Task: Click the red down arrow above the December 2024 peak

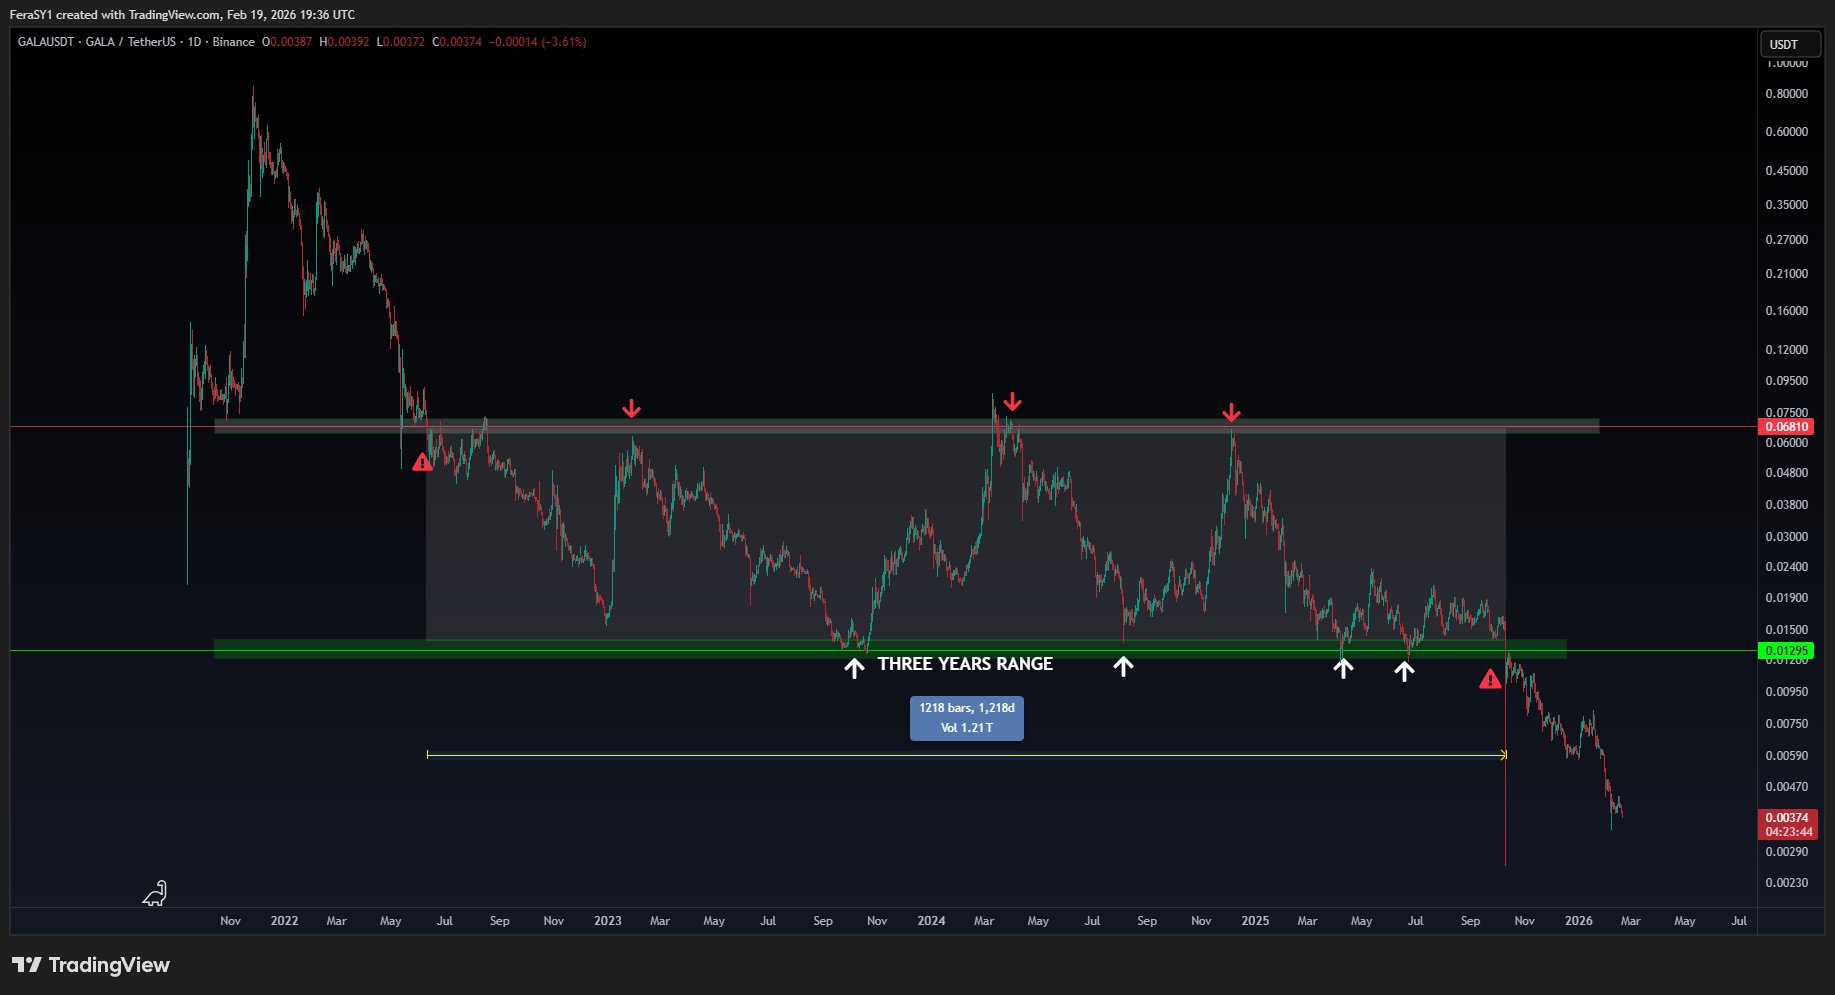Action: point(1231,412)
